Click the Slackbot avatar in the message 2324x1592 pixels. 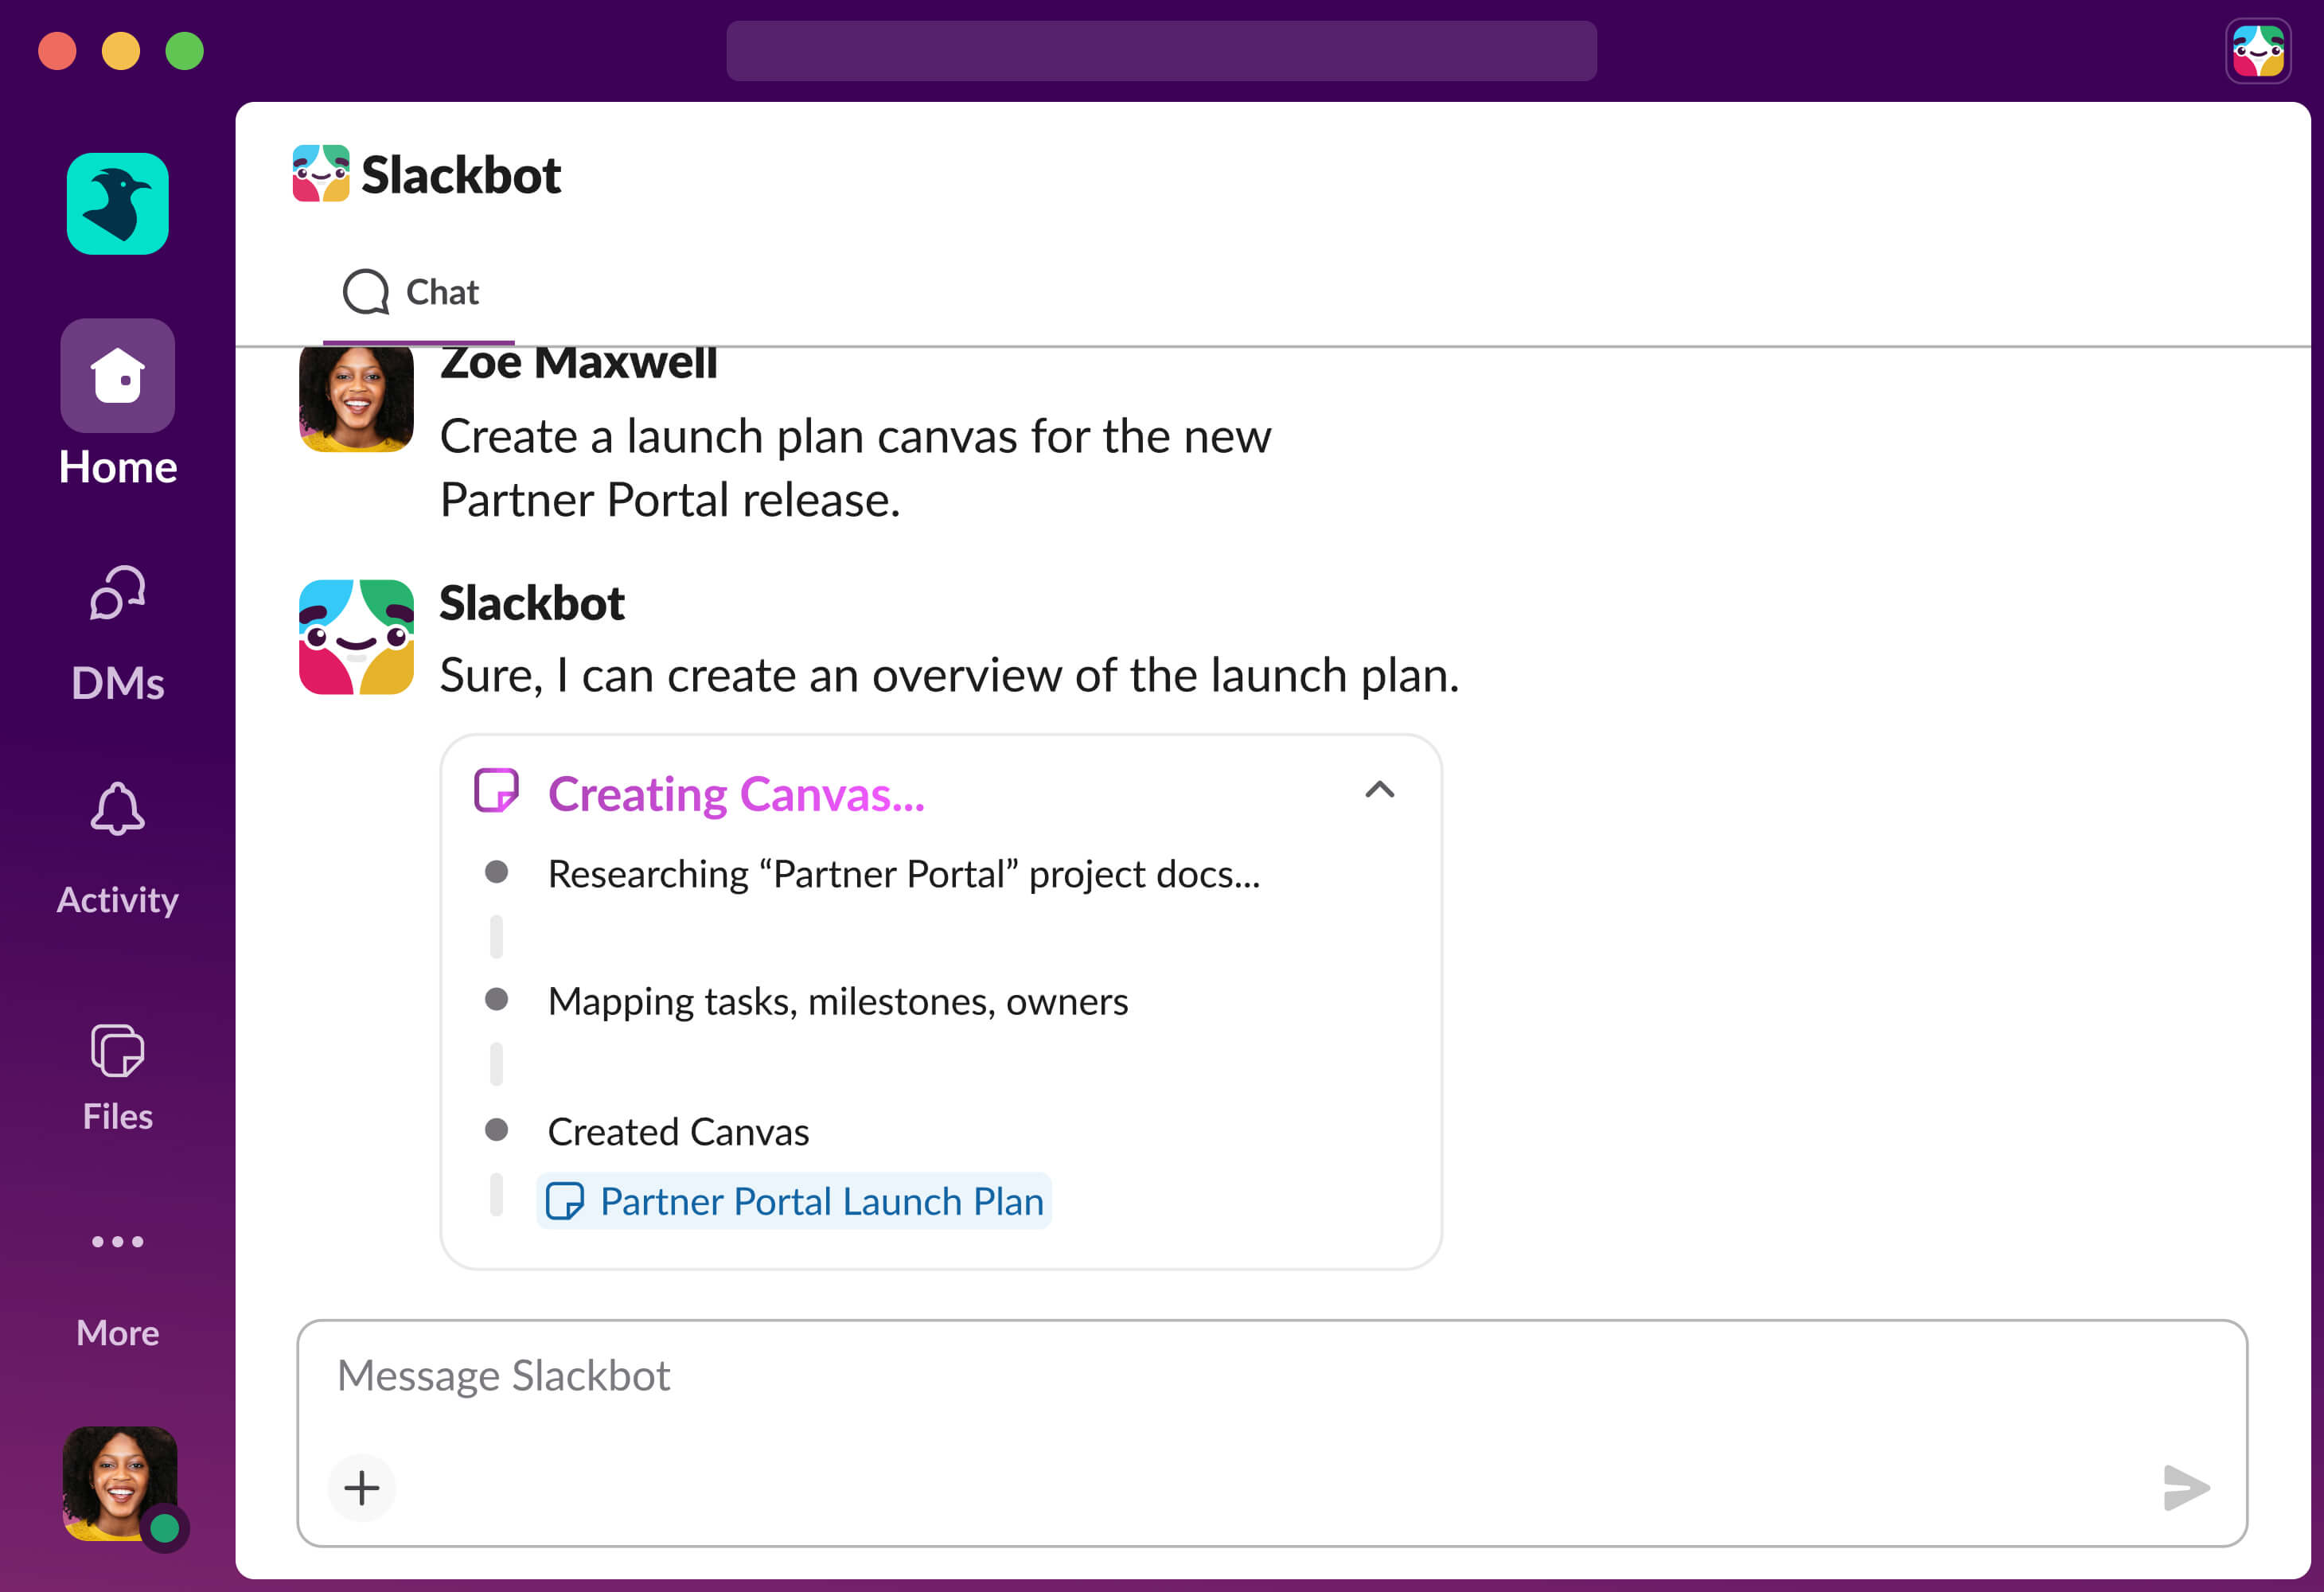pos(356,637)
